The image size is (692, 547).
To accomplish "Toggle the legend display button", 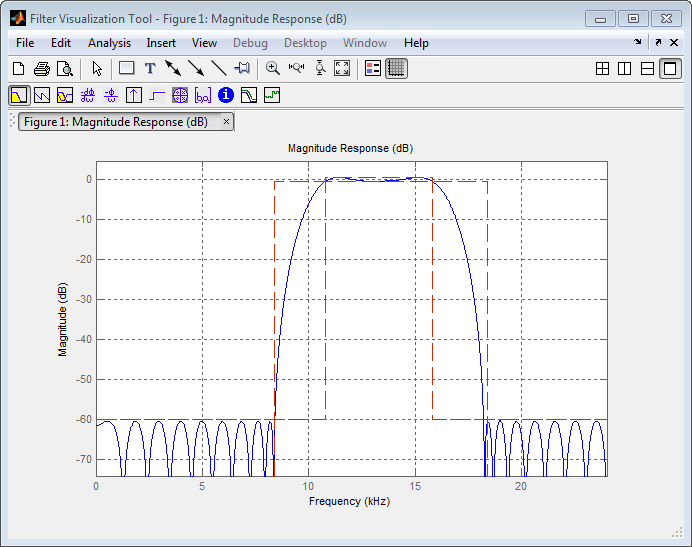I will coord(373,69).
